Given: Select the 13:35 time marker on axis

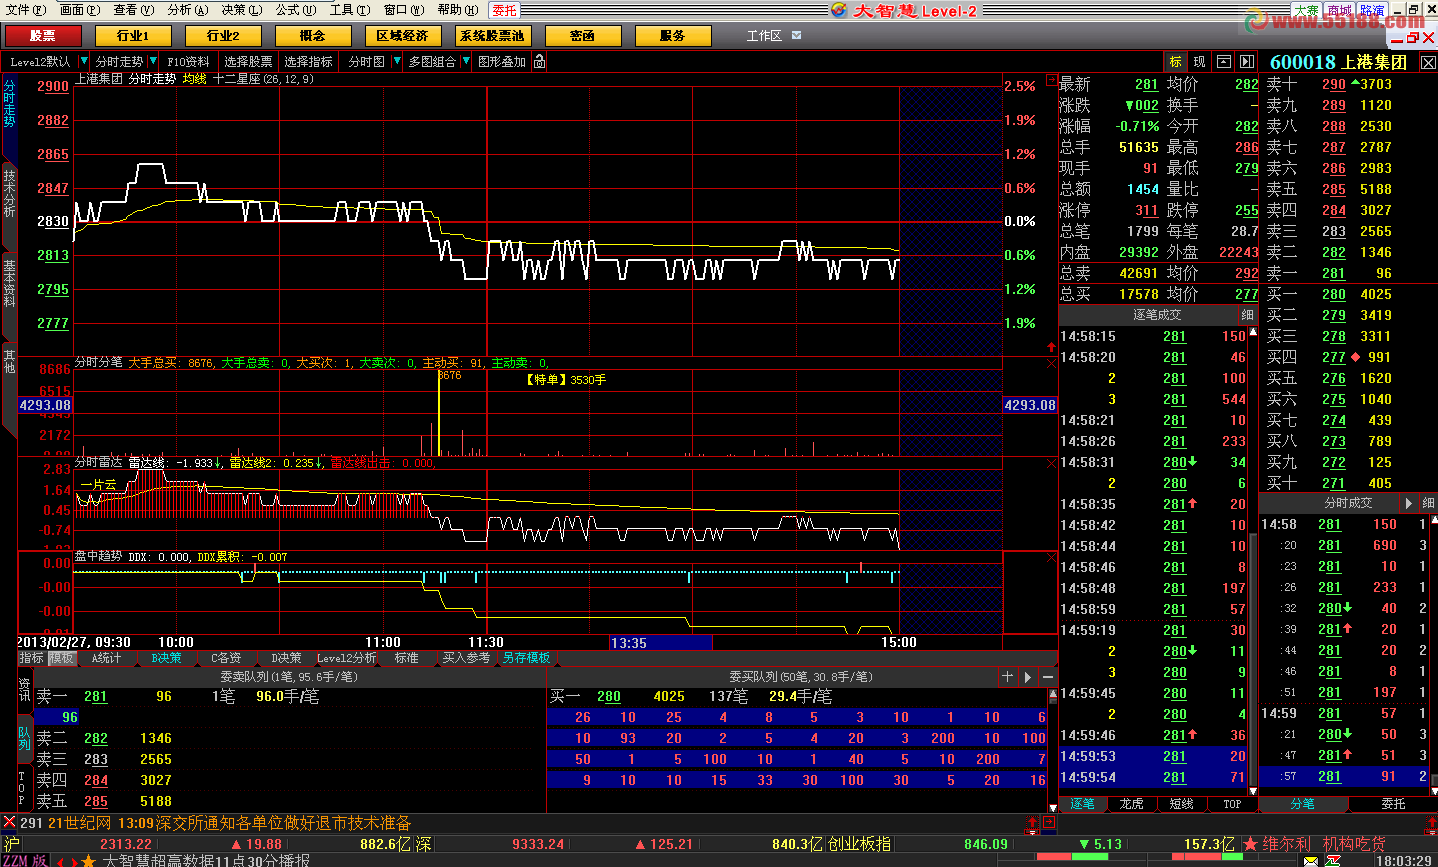Looking at the screenshot, I should (660, 643).
